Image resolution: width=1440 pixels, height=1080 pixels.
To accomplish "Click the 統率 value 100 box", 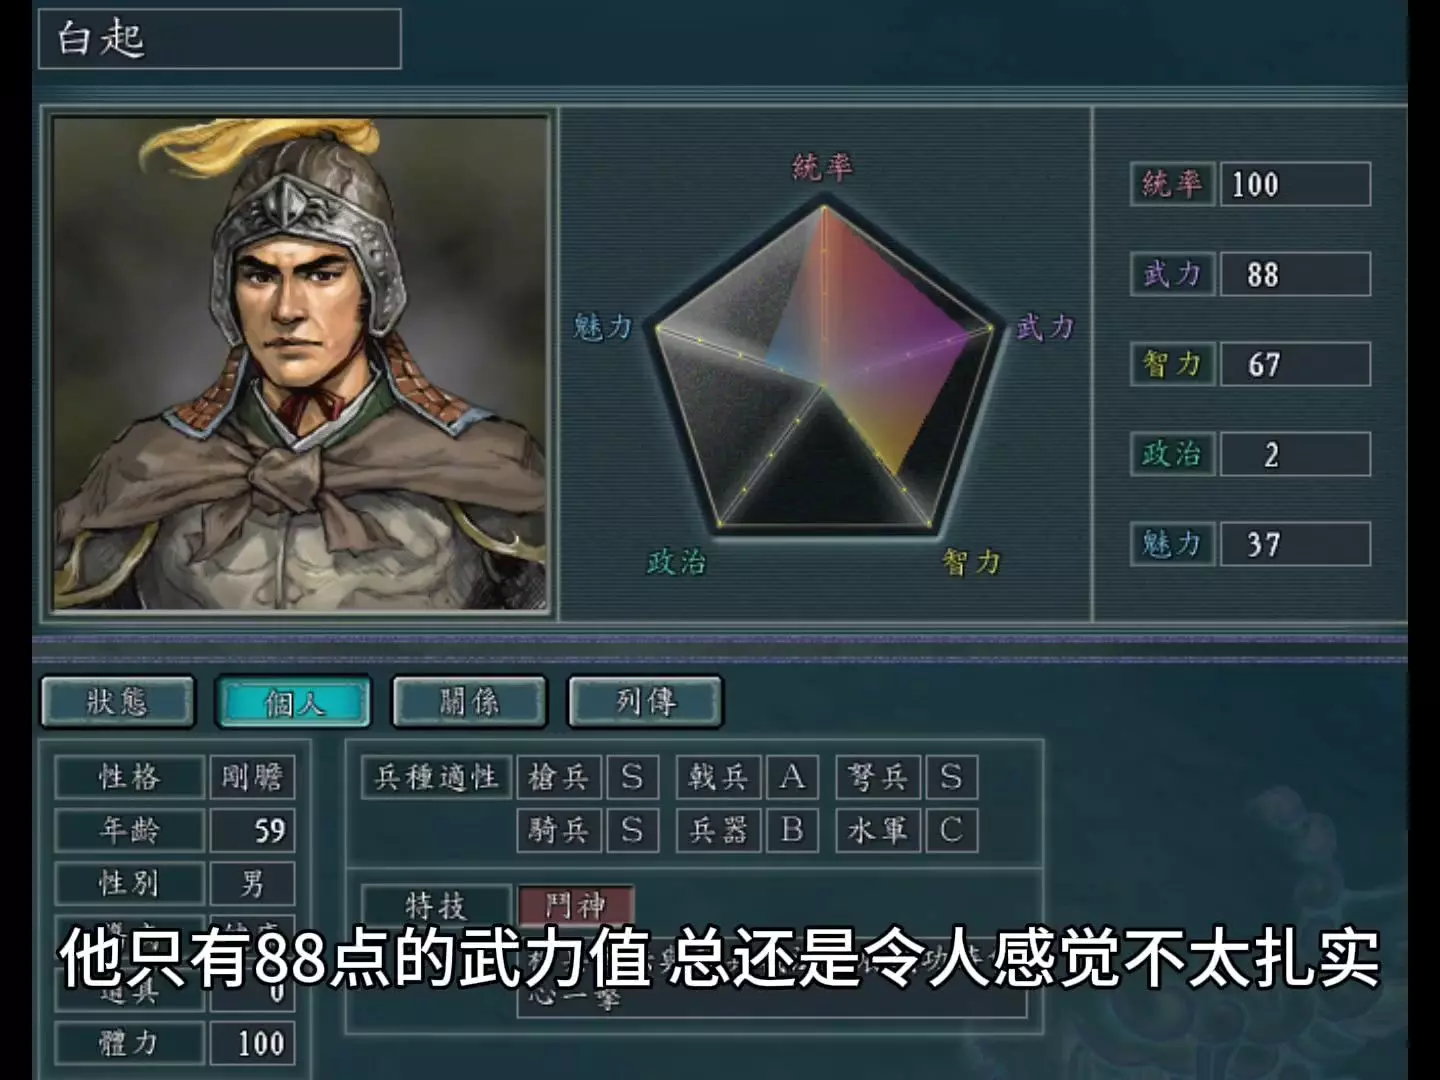I will pyautogui.click(x=1295, y=184).
